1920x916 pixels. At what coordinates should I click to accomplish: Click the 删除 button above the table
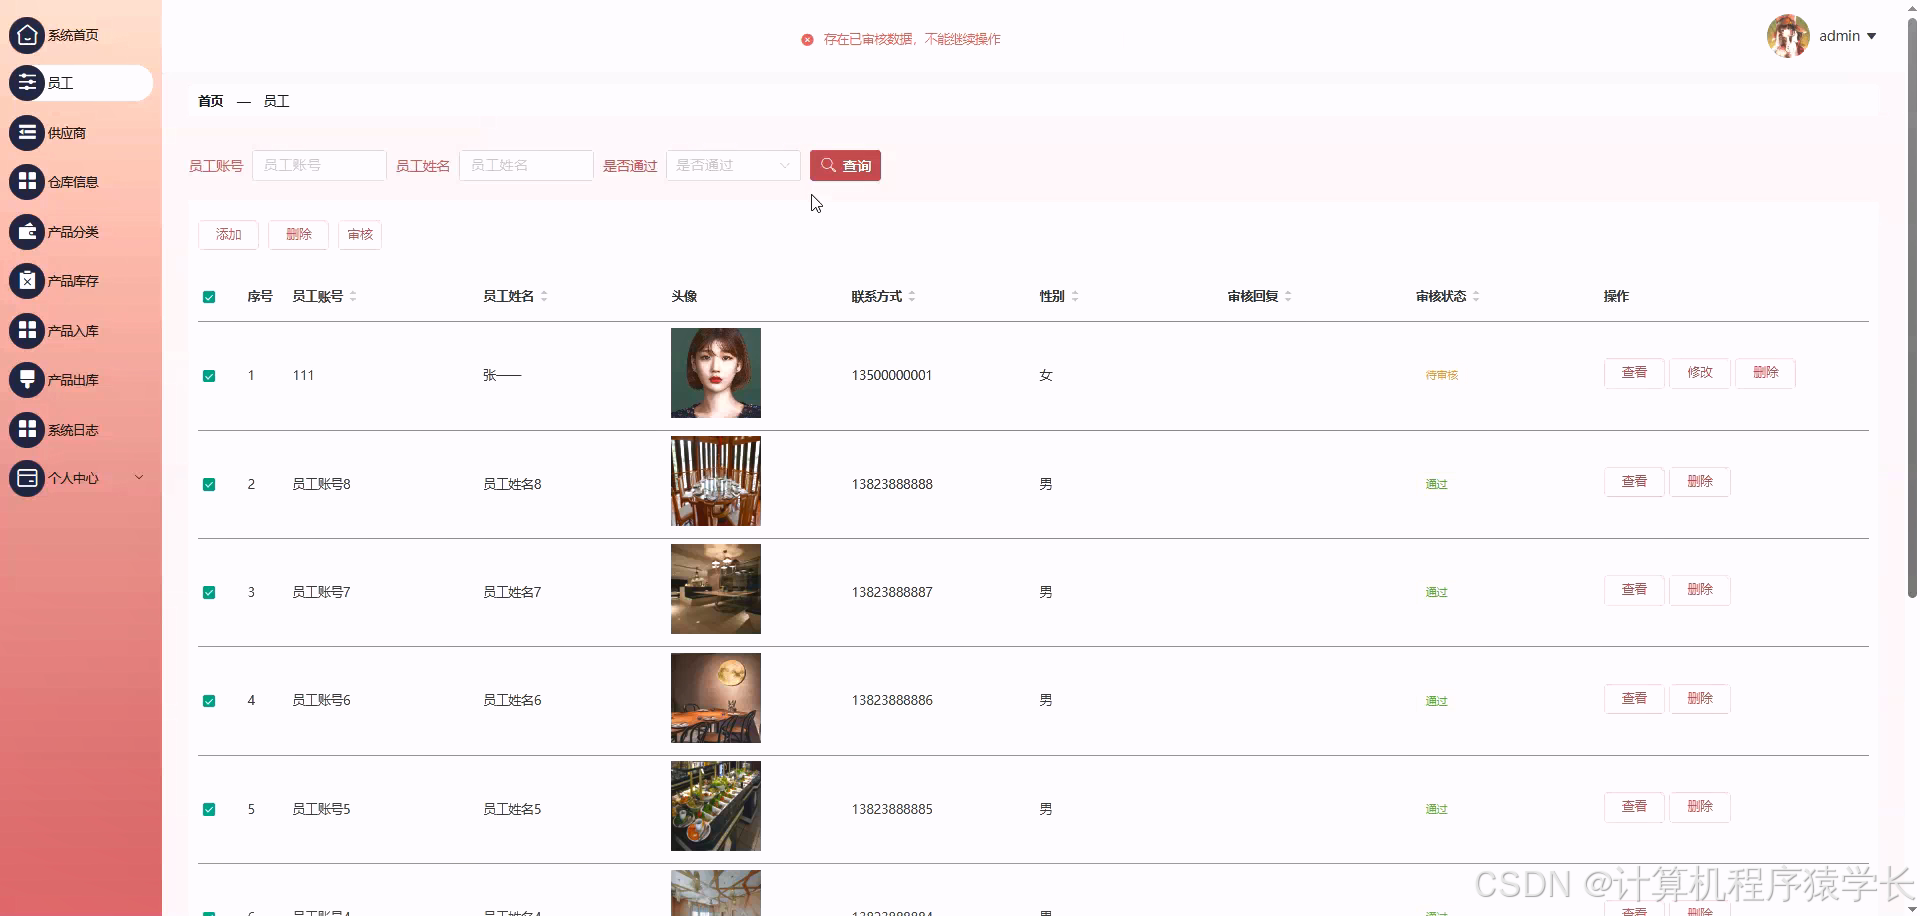299,234
